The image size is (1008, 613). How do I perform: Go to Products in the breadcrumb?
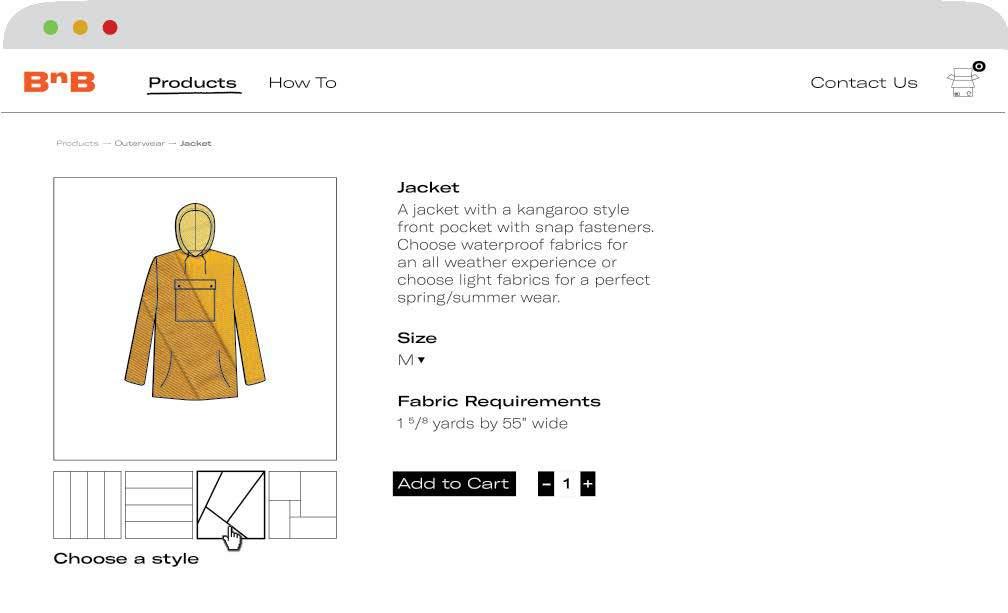coord(77,143)
